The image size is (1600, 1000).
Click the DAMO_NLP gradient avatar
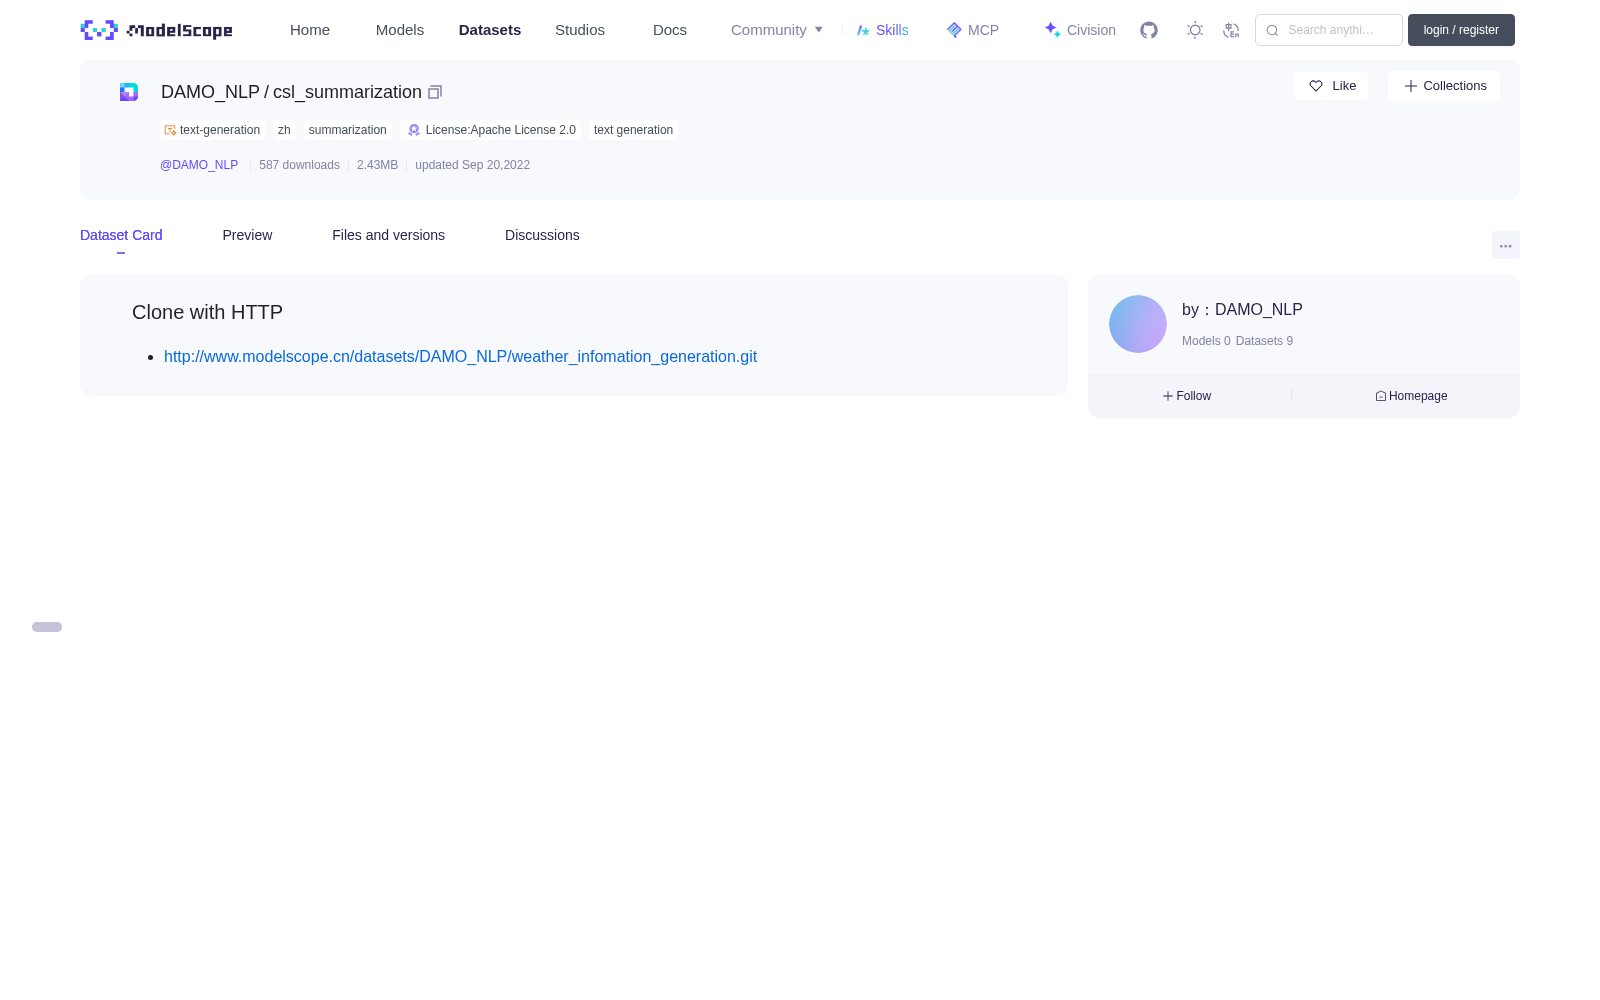pyautogui.click(x=1138, y=324)
